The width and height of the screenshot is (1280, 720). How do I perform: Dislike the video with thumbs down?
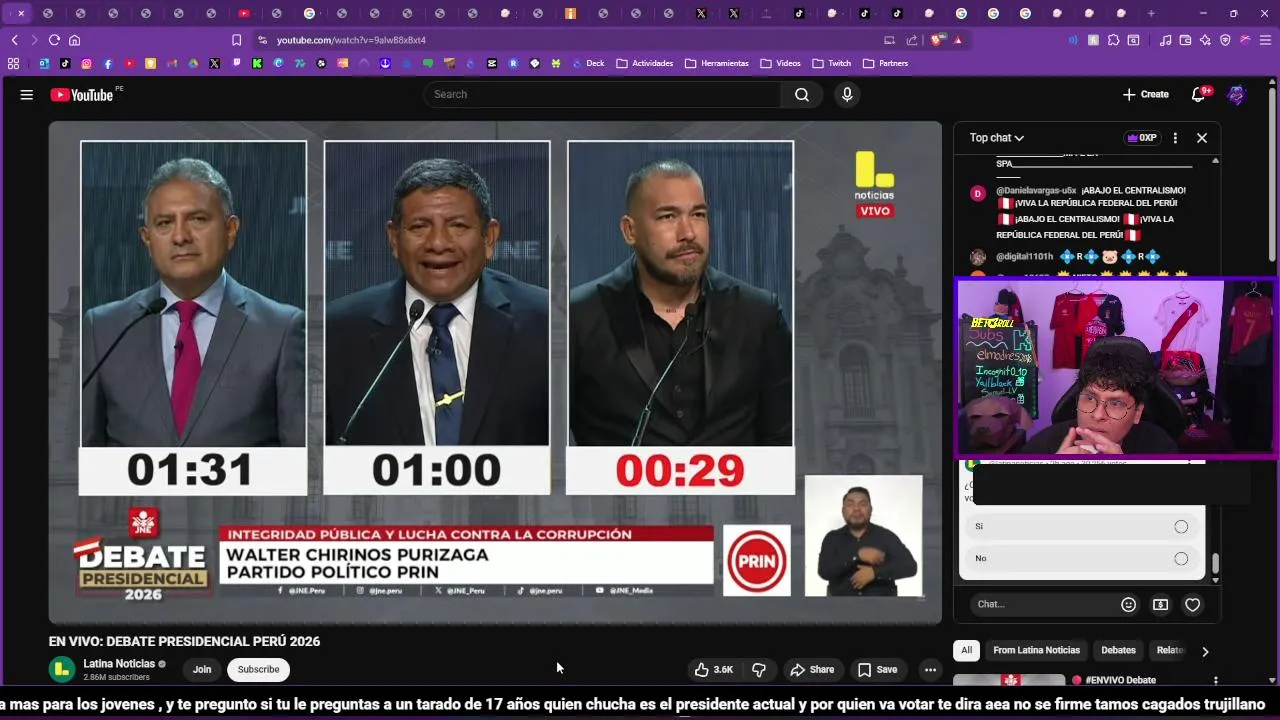pos(759,670)
